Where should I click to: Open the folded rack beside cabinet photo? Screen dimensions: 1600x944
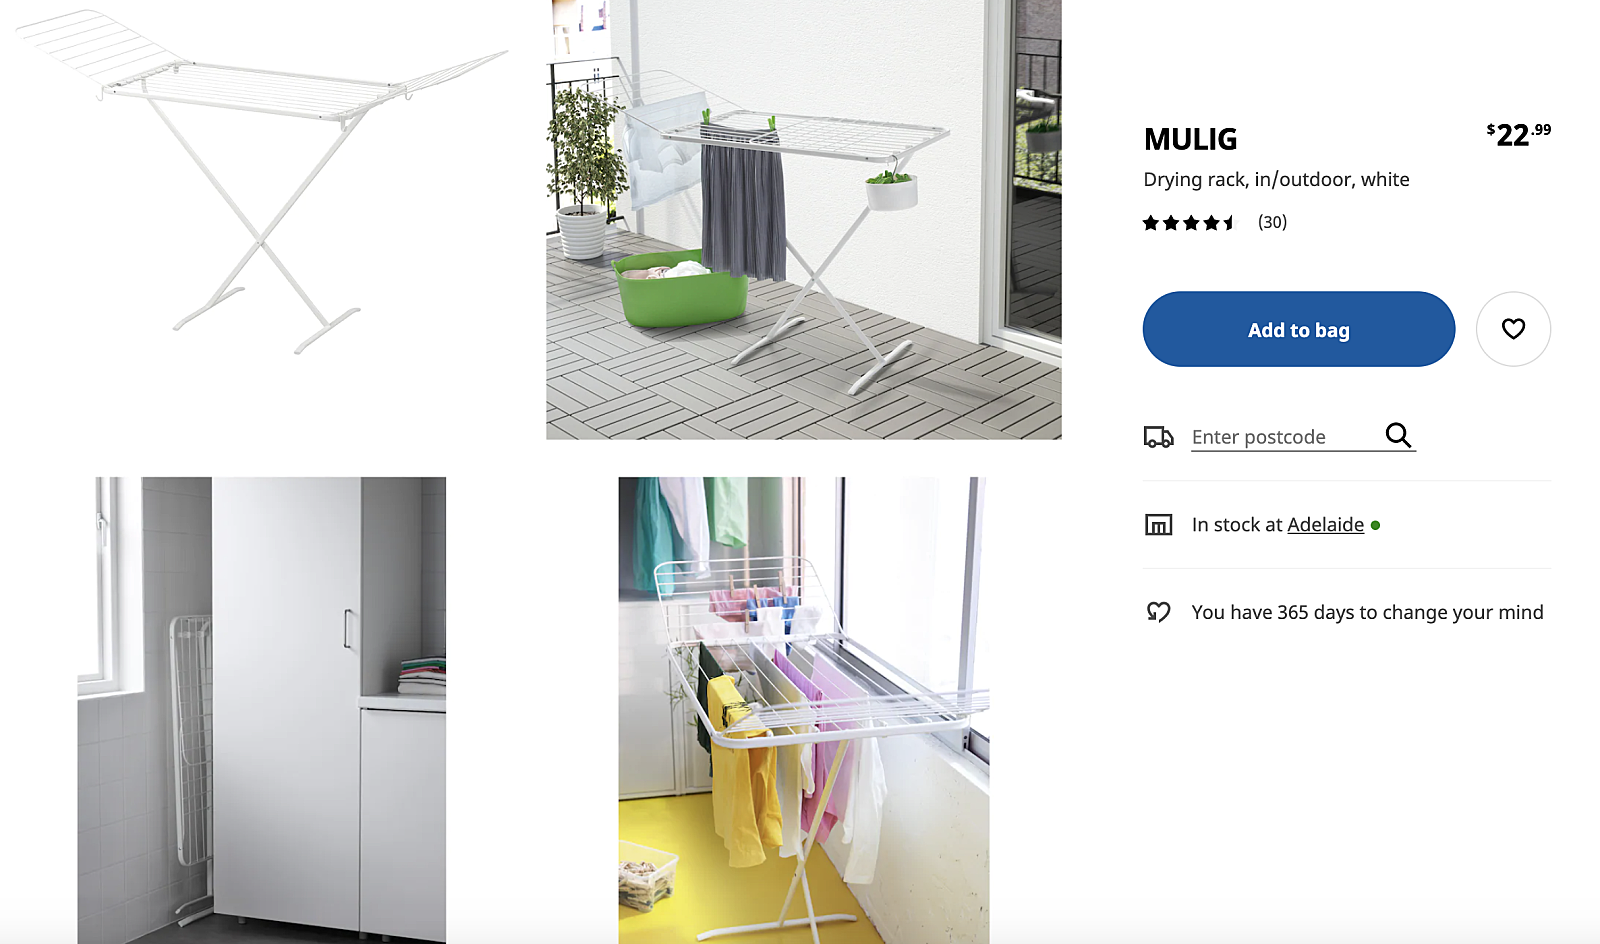point(262,710)
